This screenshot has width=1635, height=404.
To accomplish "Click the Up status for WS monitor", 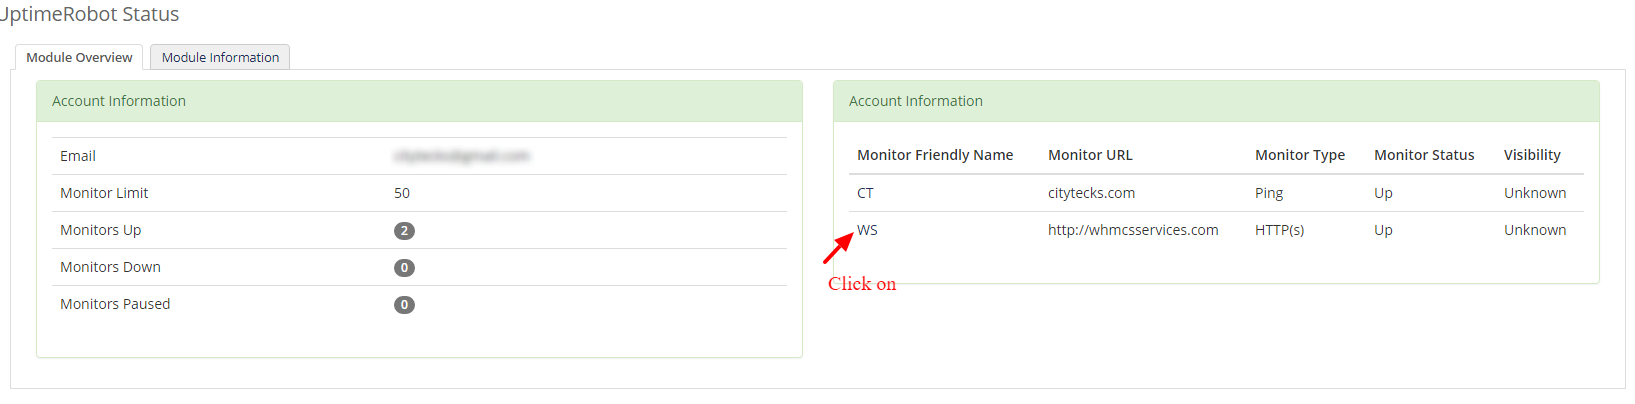I will tap(1383, 230).
